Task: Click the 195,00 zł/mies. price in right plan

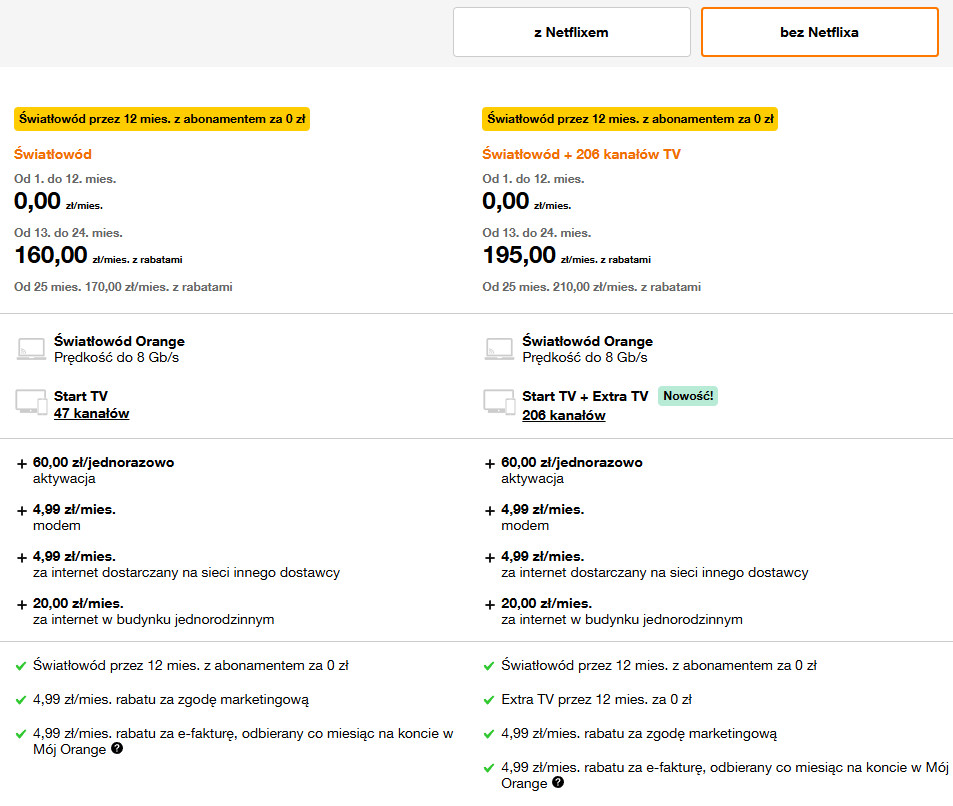Action: click(519, 255)
